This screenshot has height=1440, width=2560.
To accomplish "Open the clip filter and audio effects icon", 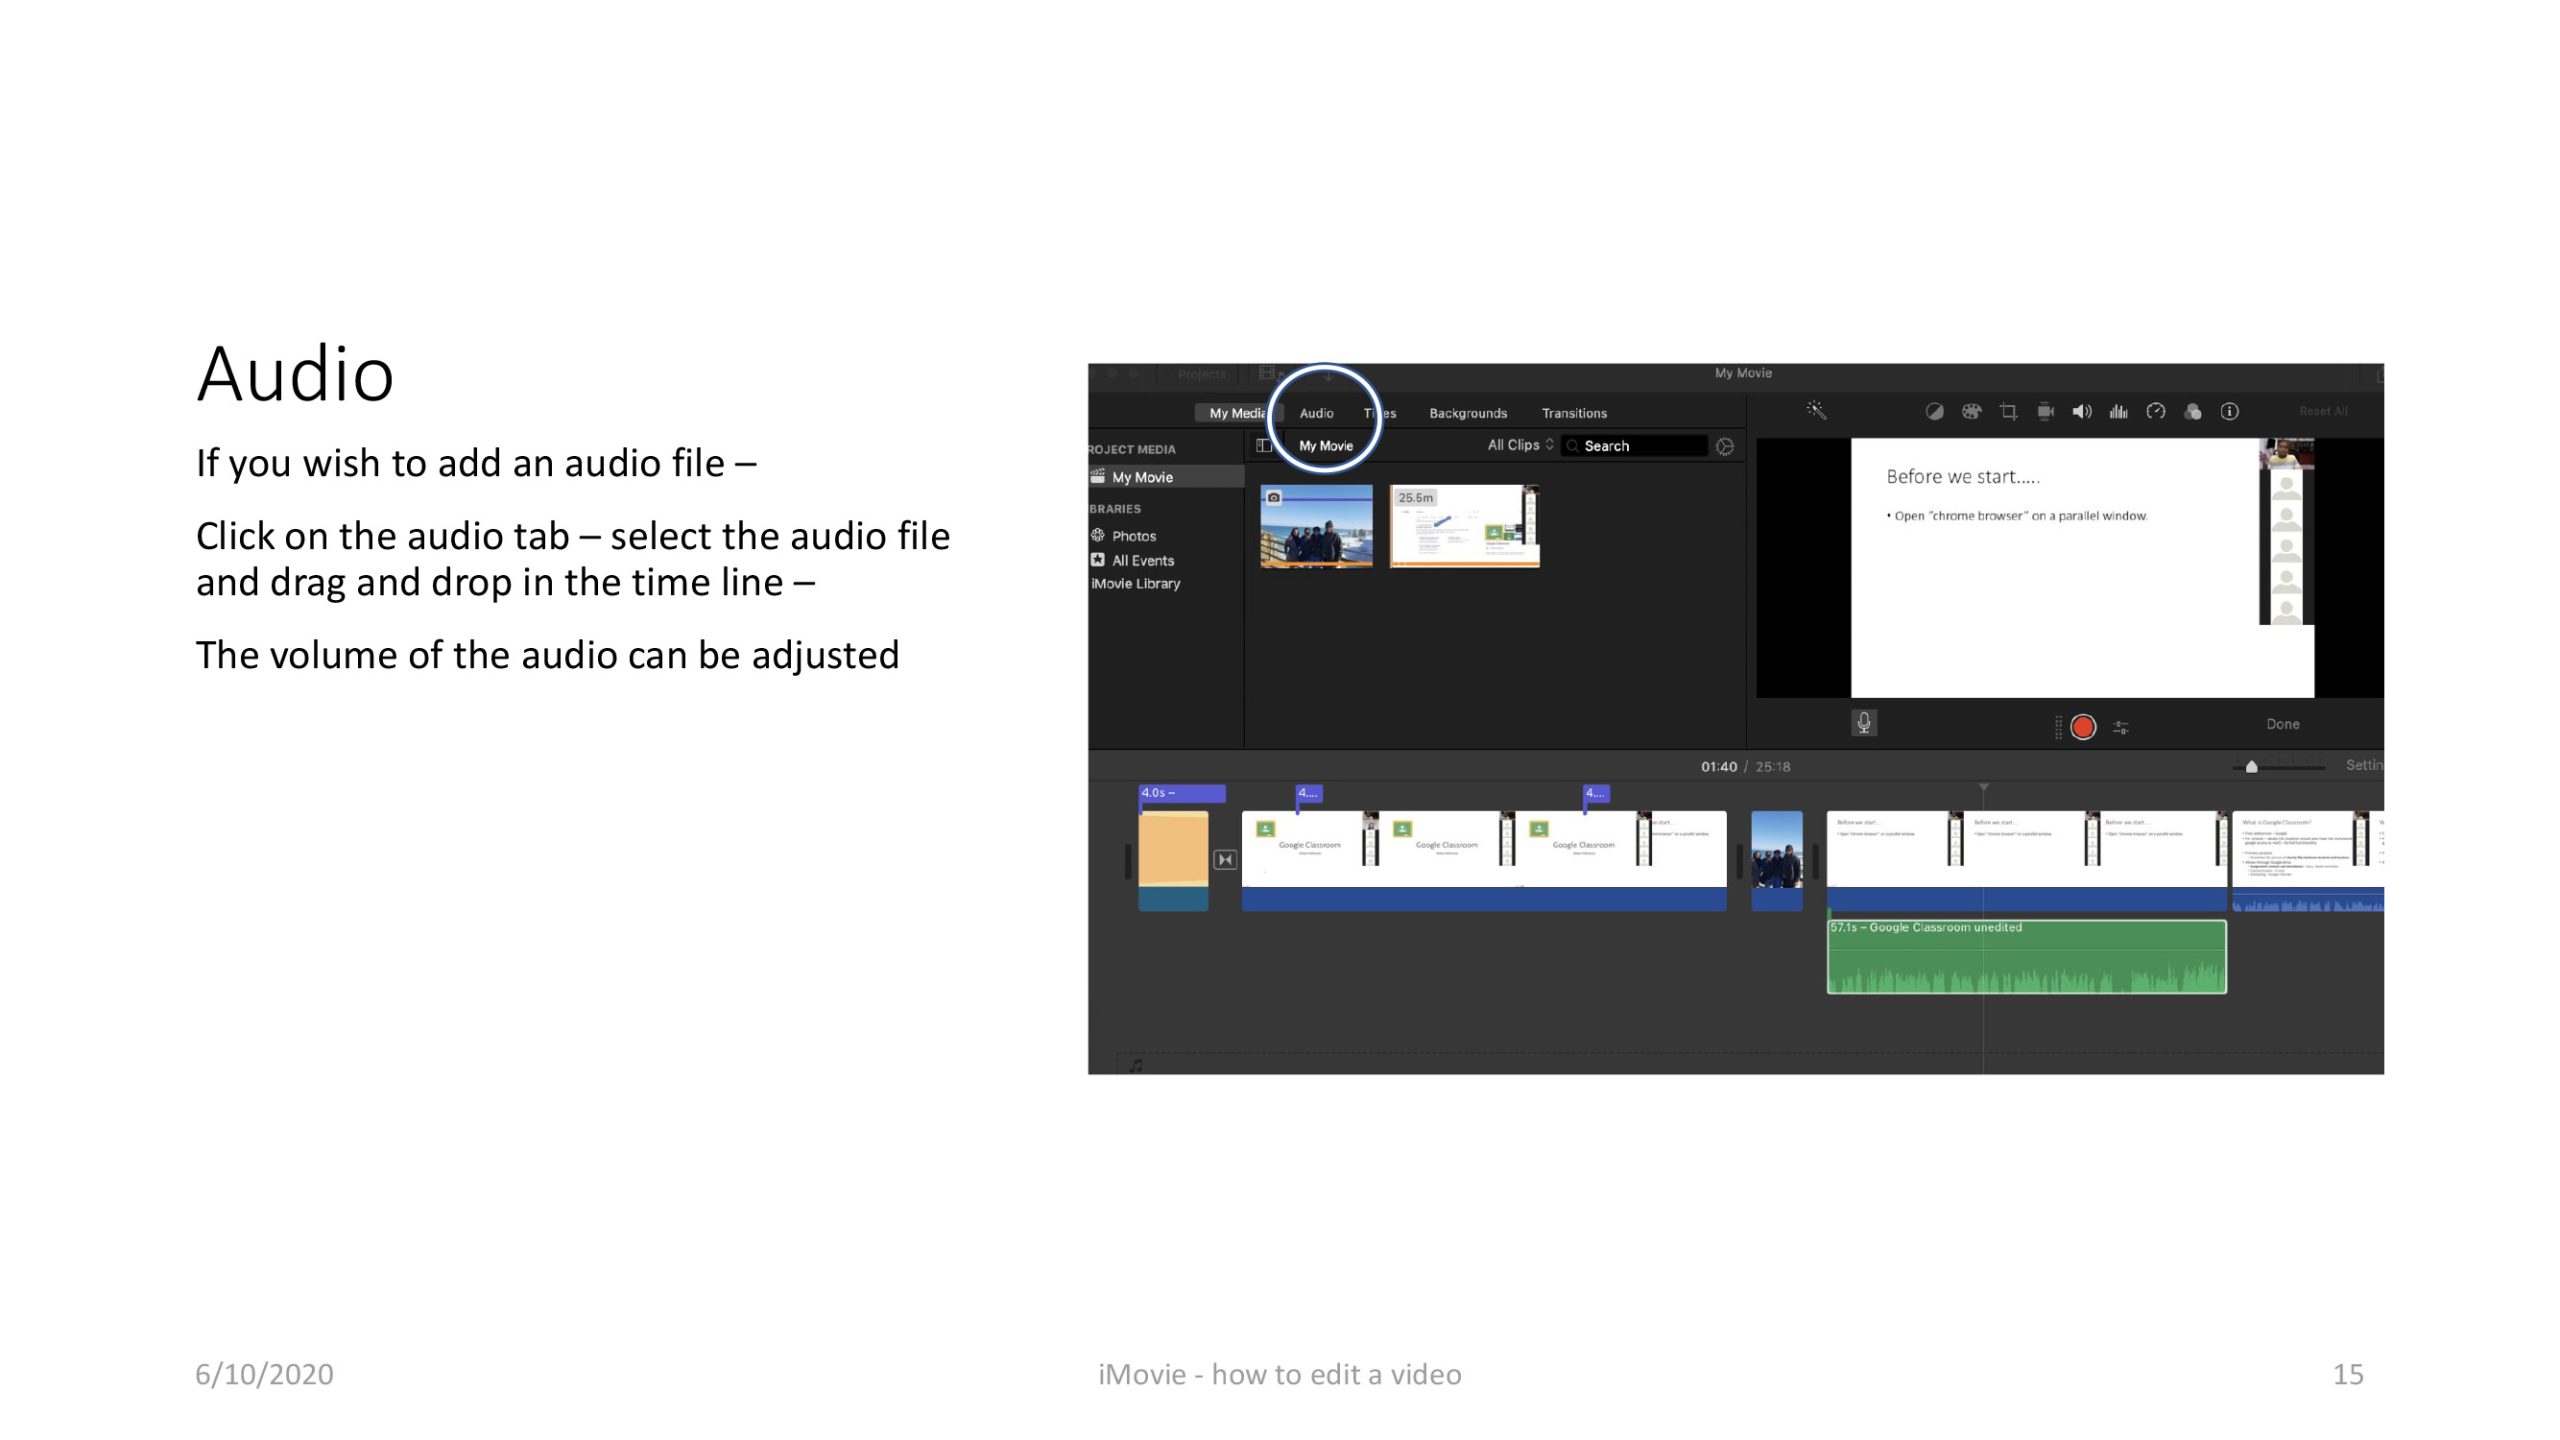I will tap(2192, 412).
